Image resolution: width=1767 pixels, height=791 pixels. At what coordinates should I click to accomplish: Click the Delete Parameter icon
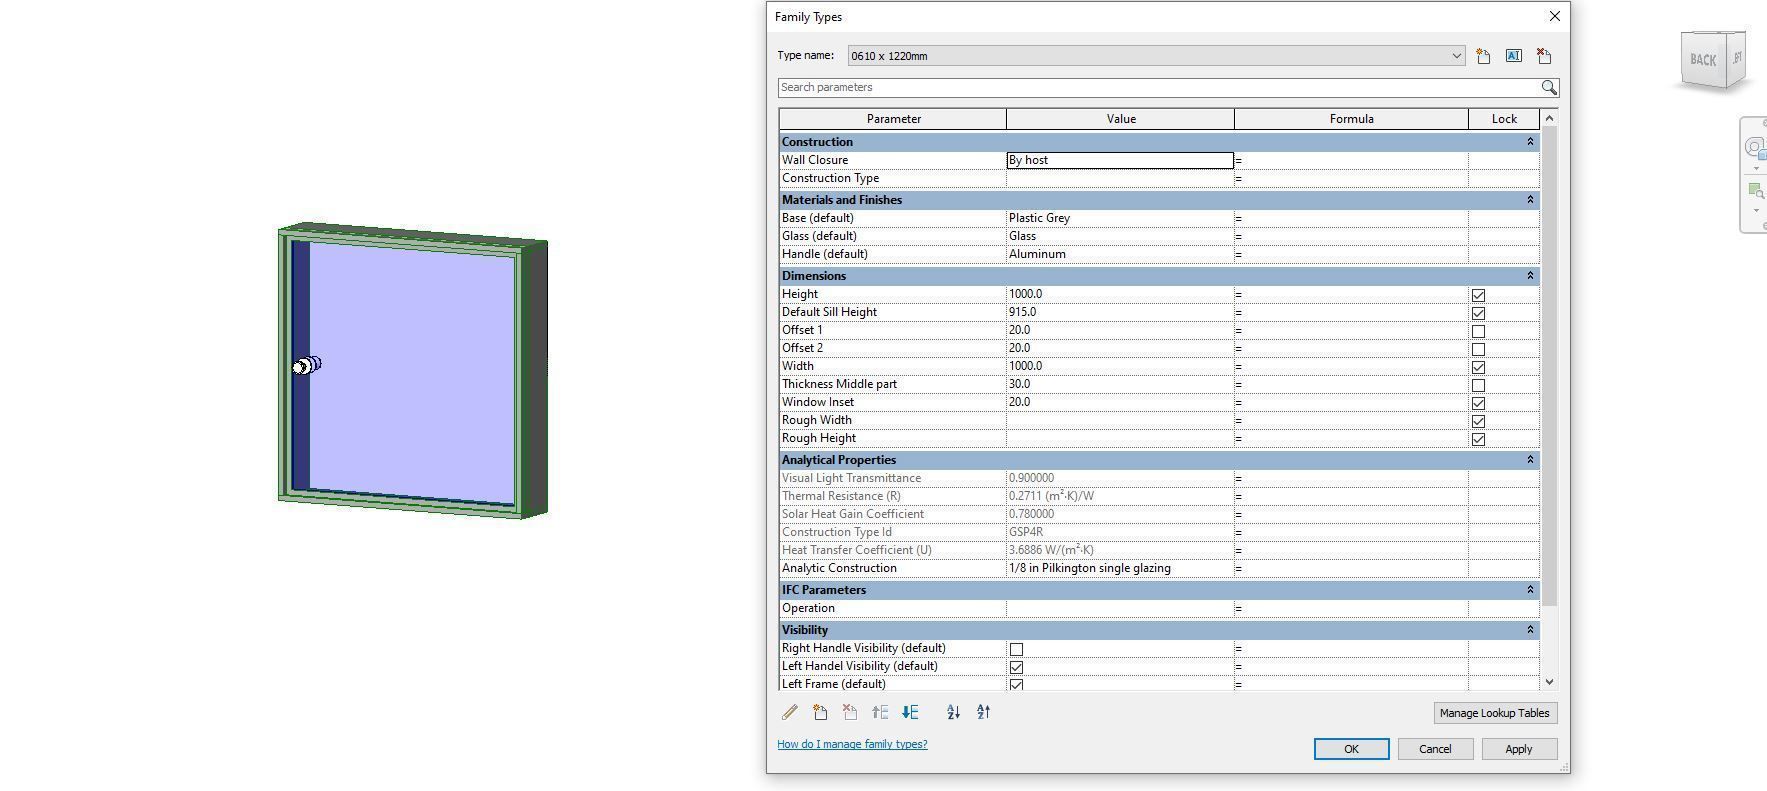tap(850, 713)
